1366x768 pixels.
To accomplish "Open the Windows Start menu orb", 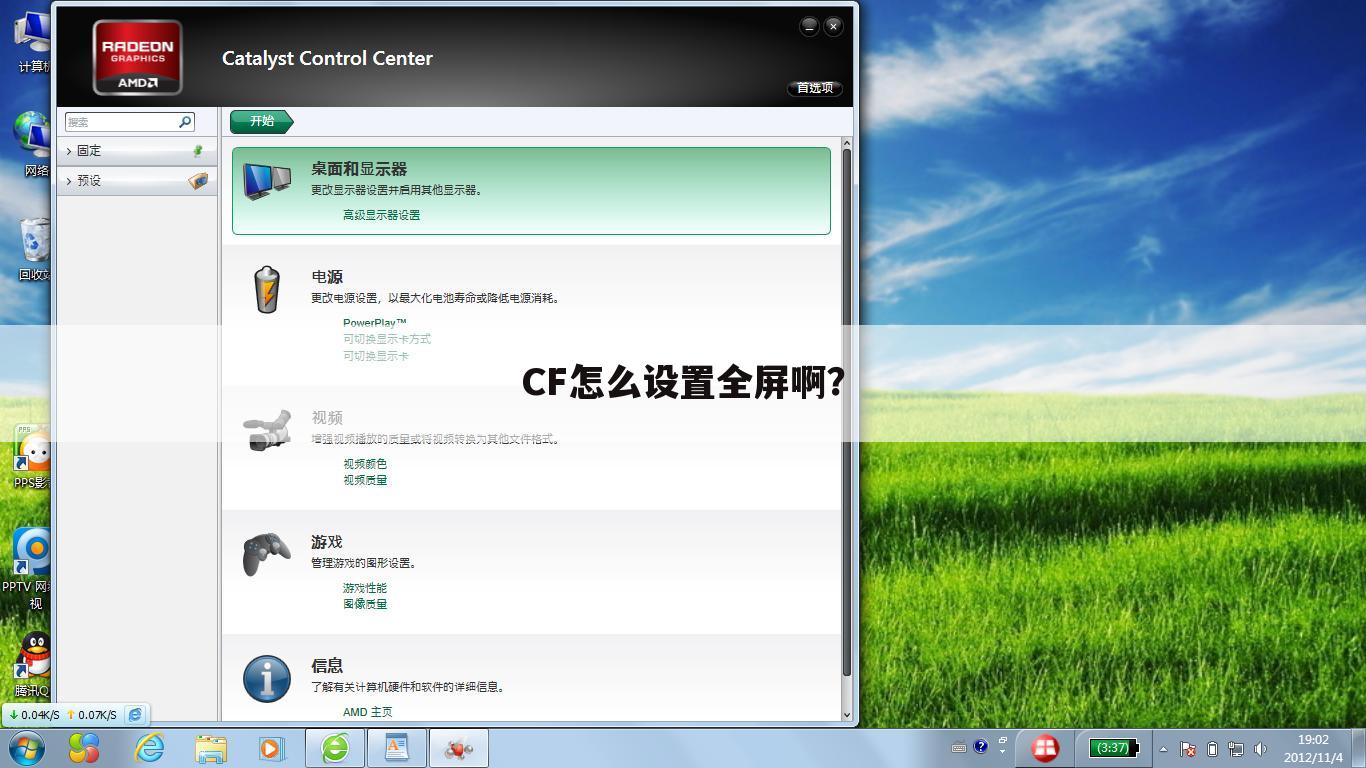I will pos(26,748).
